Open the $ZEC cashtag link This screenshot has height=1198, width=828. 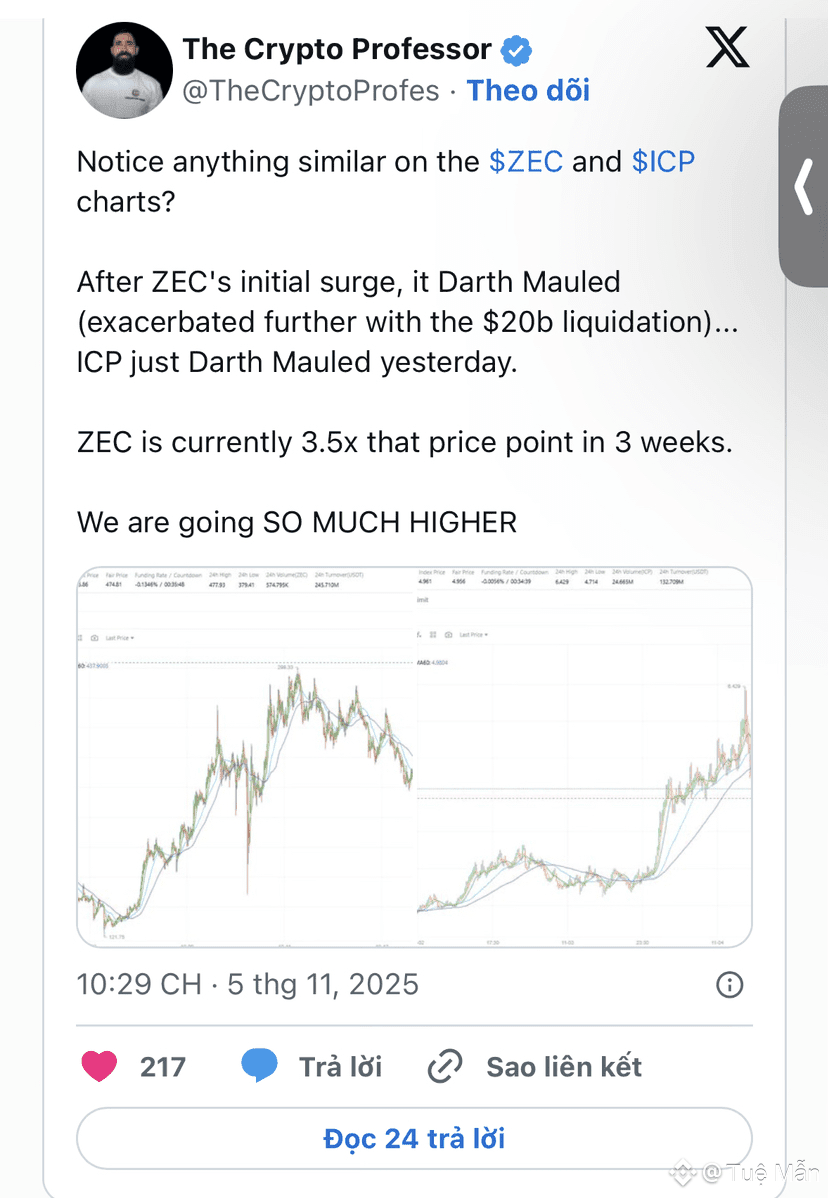[x=526, y=162]
